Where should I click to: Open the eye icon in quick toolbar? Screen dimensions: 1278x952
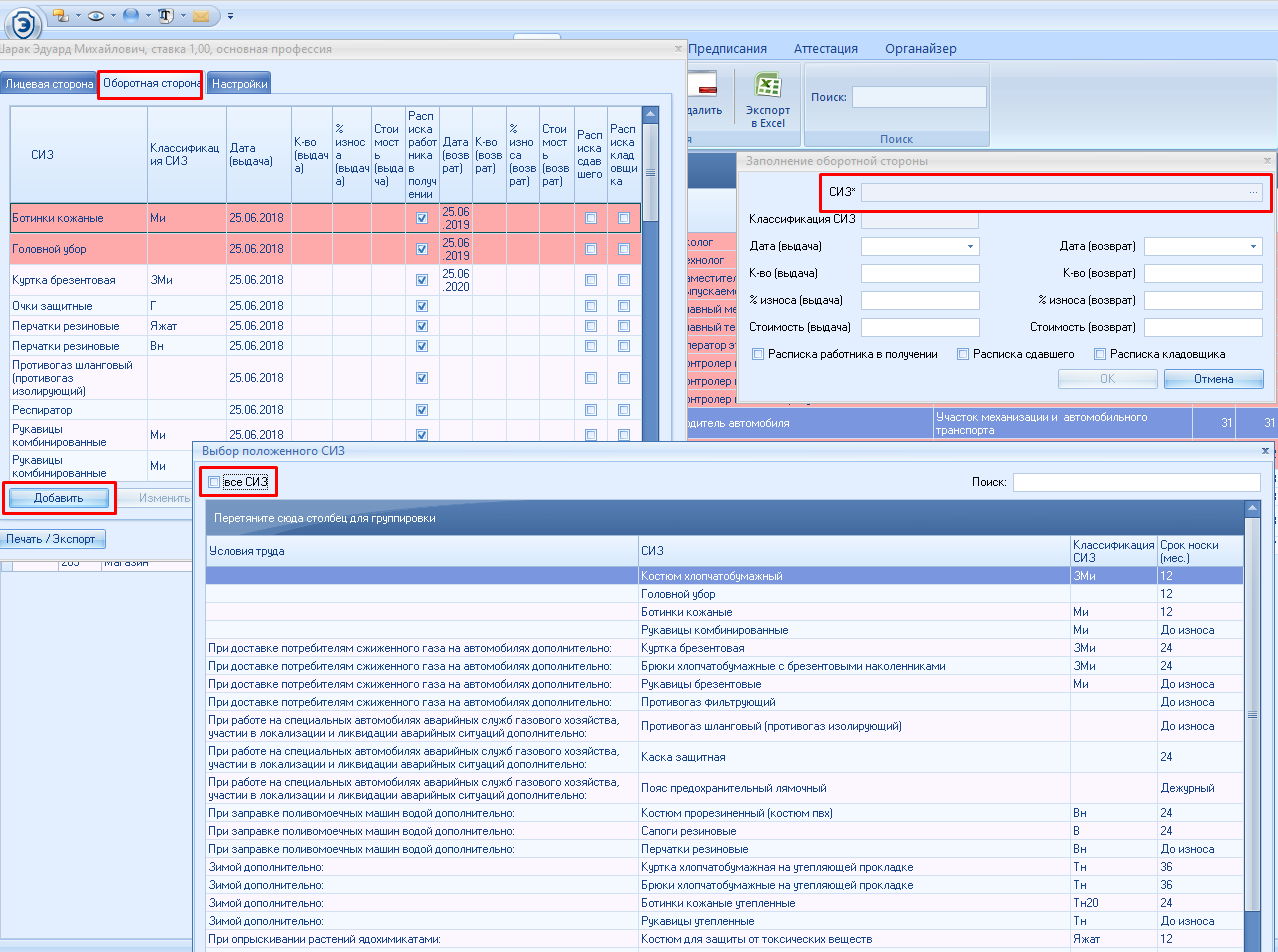[x=96, y=15]
